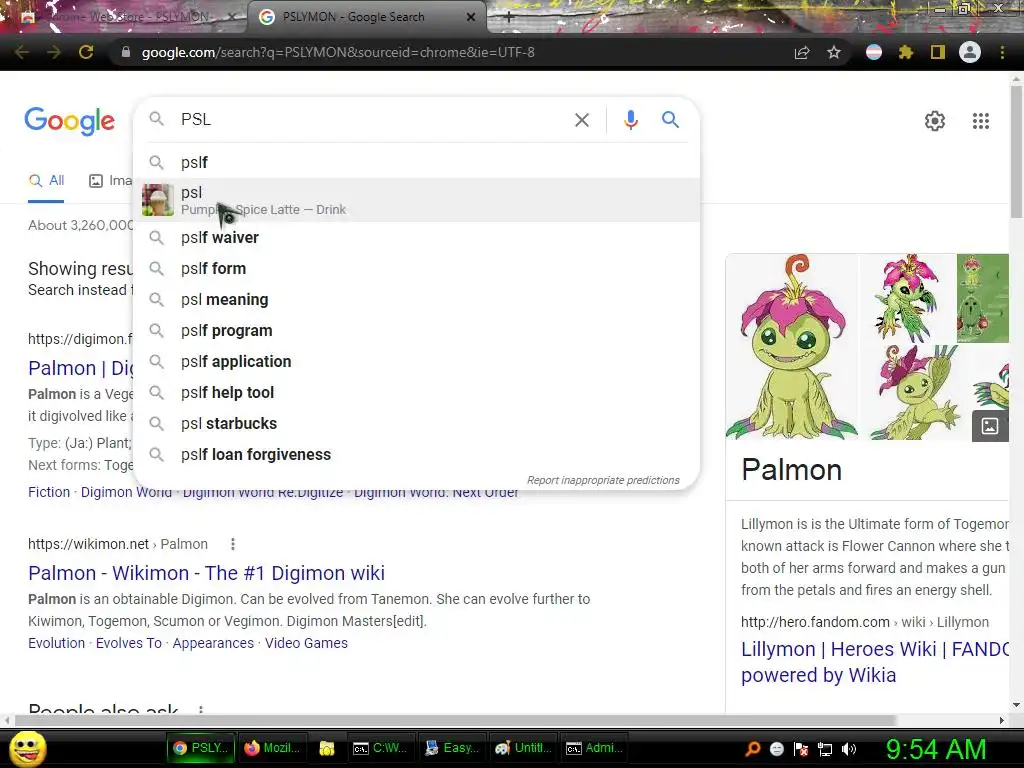
Task: Click the Chrome address bar URL
Action: click(x=338, y=52)
